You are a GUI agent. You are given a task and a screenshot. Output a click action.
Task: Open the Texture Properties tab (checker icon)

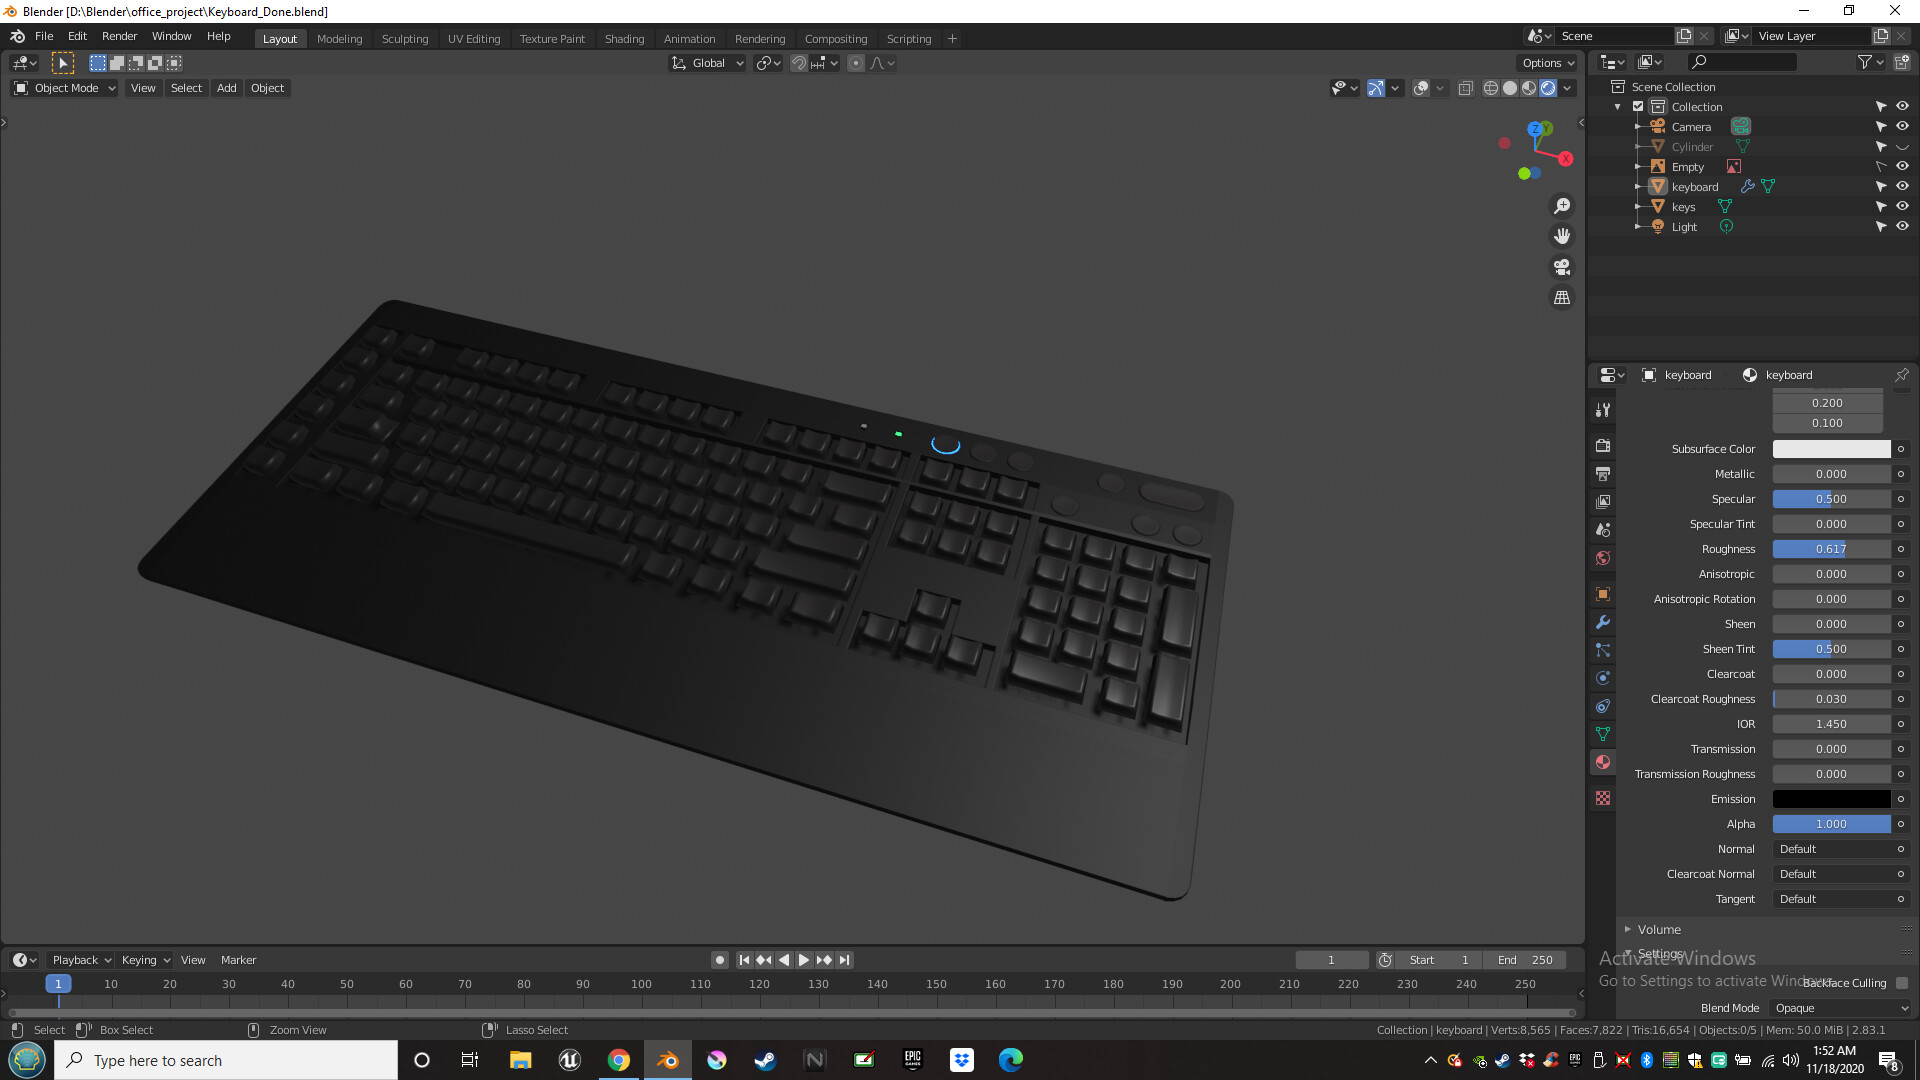[x=1602, y=798]
